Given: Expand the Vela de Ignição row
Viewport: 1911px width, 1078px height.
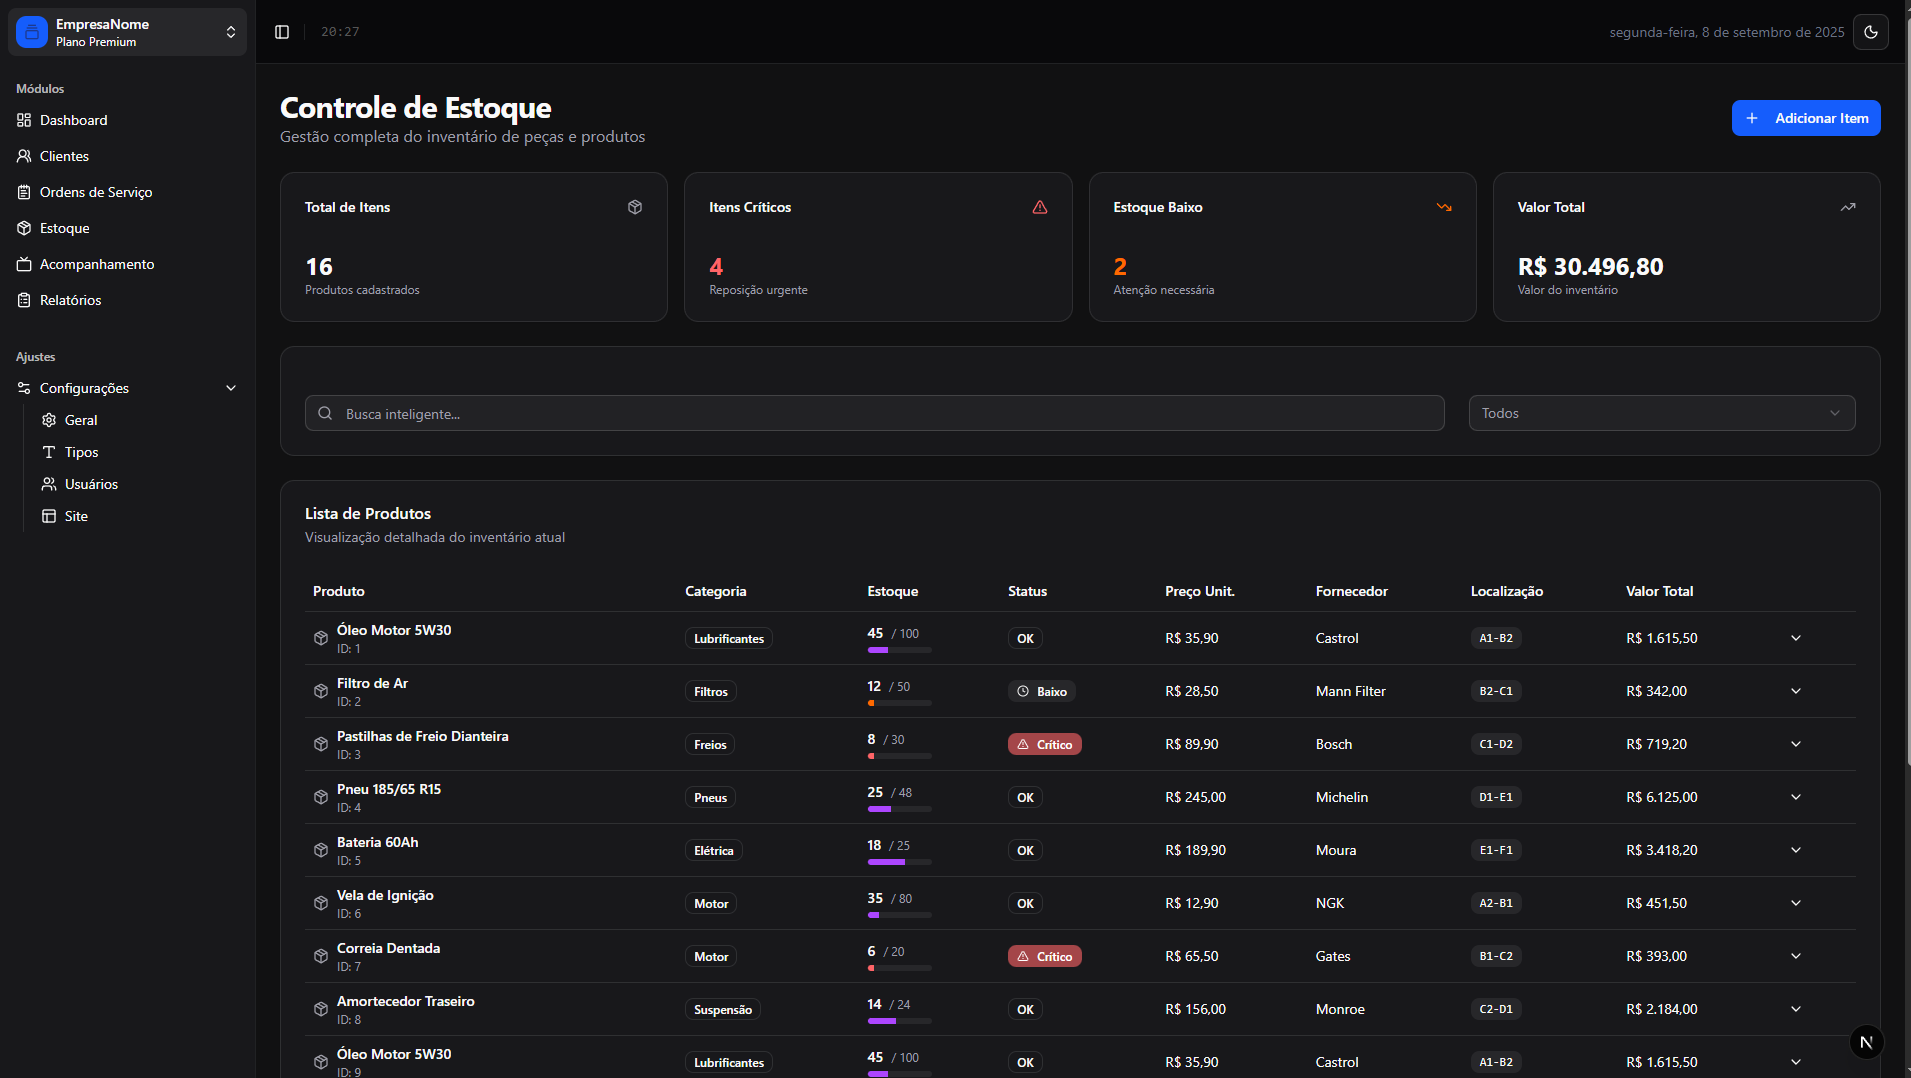Looking at the screenshot, I should (x=1796, y=903).
